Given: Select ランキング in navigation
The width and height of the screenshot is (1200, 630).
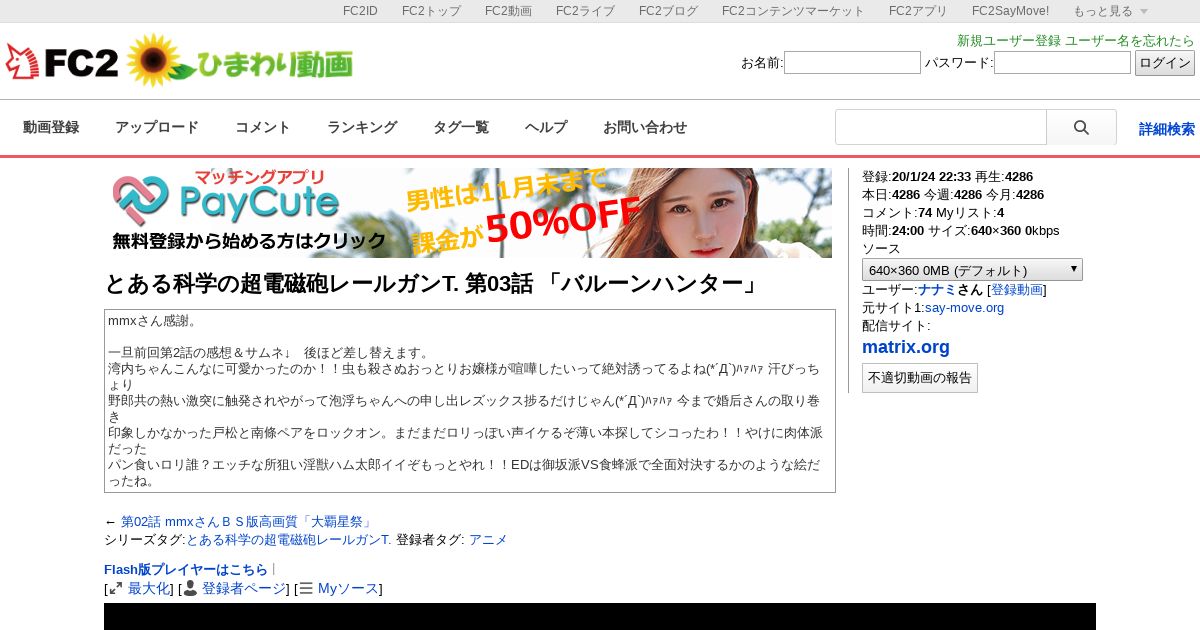Looking at the screenshot, I should pos(362,127).
